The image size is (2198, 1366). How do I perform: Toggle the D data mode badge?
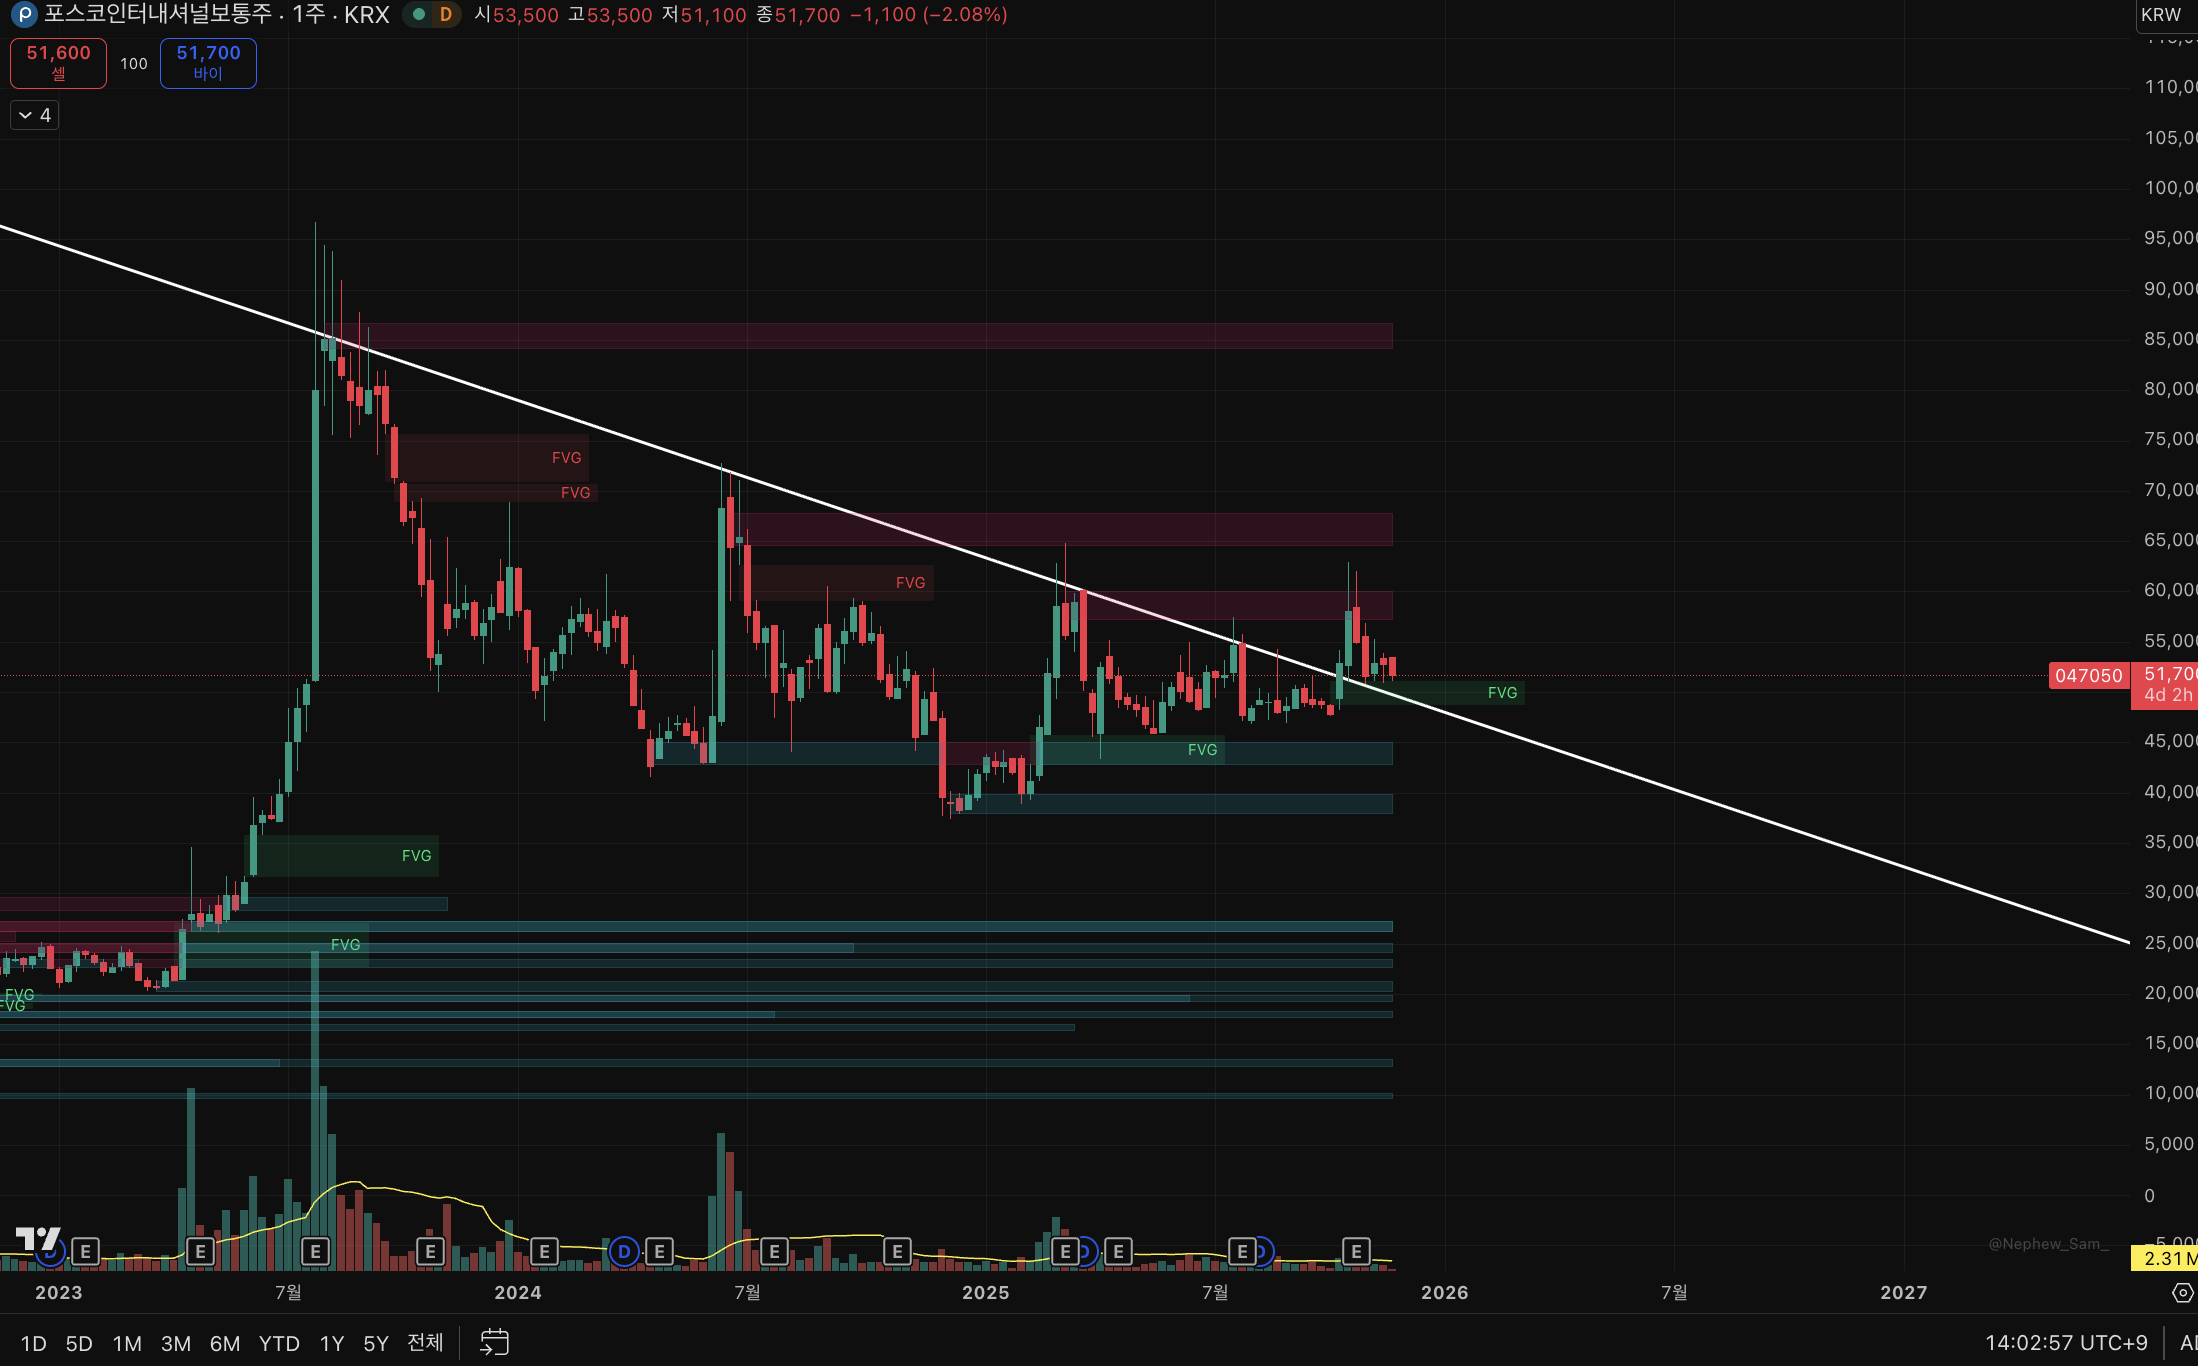446,15
